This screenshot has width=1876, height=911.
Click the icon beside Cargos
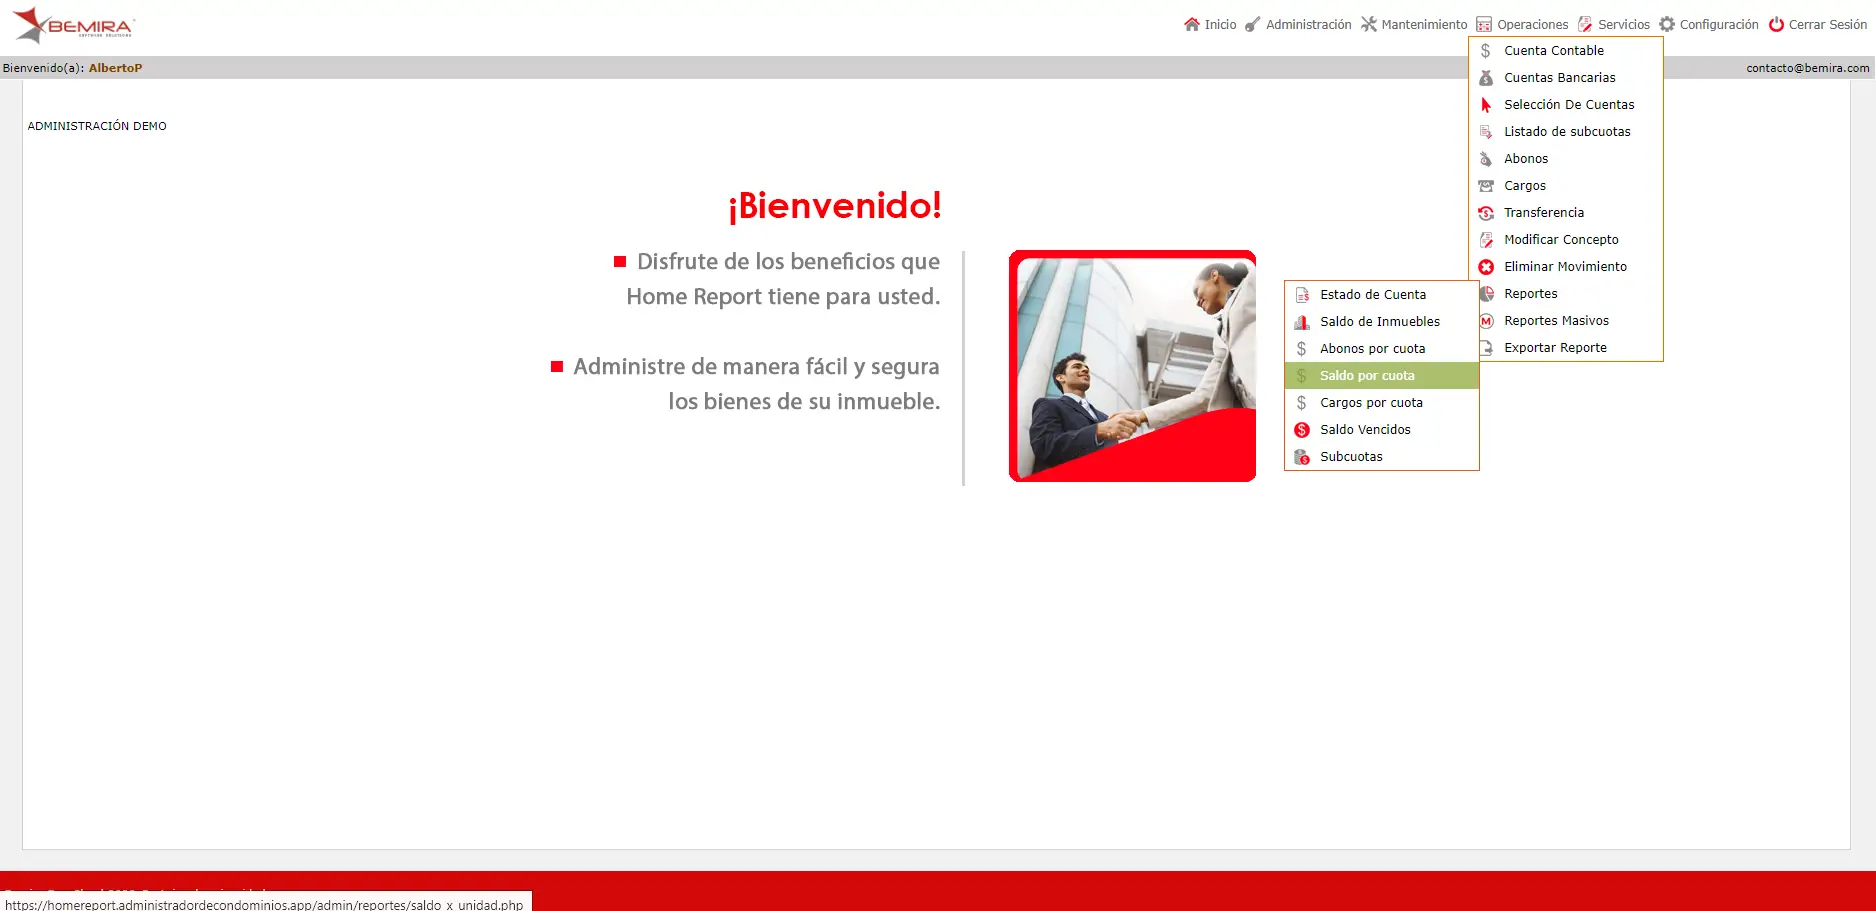(x=1486, y=186)
